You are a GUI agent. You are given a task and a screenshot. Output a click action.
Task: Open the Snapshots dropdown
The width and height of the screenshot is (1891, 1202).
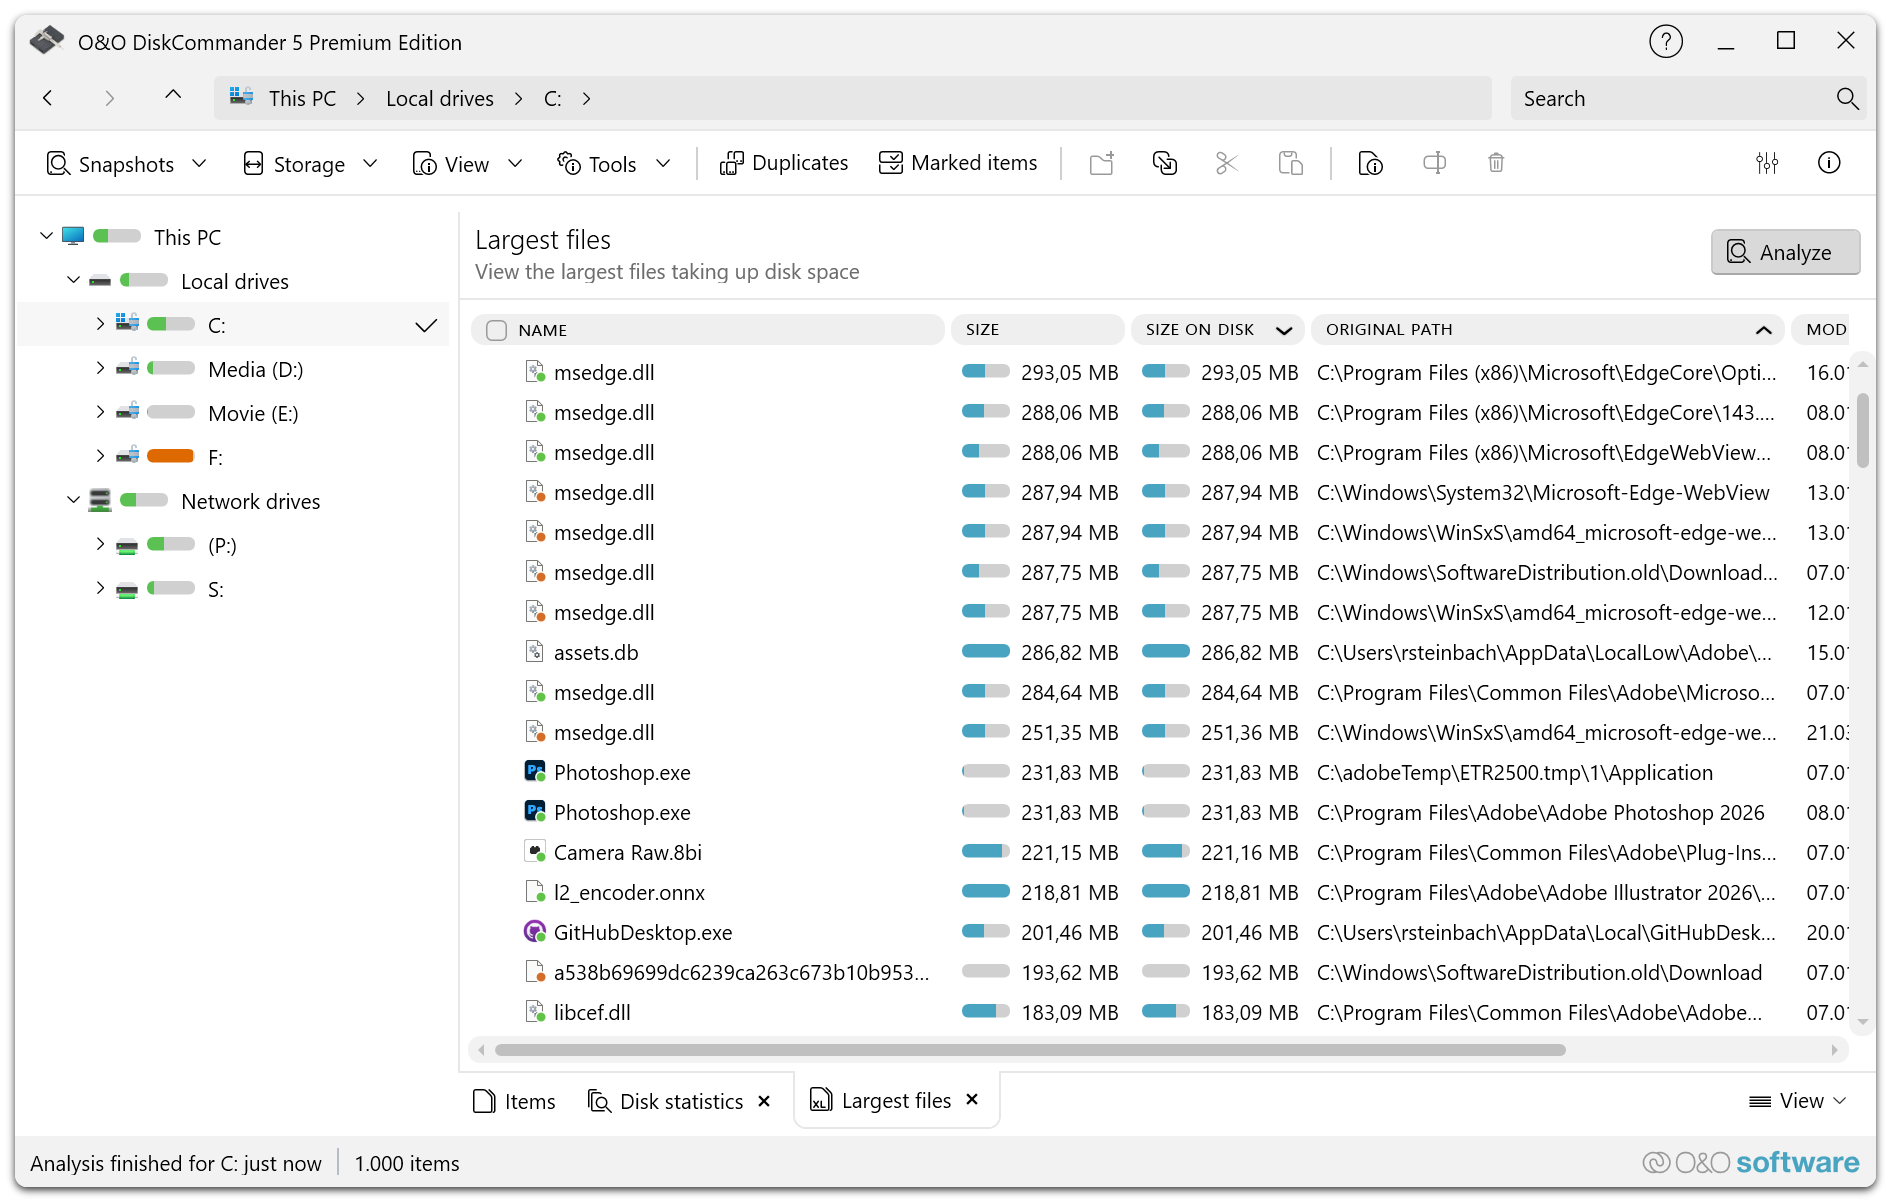pos(127,164)
